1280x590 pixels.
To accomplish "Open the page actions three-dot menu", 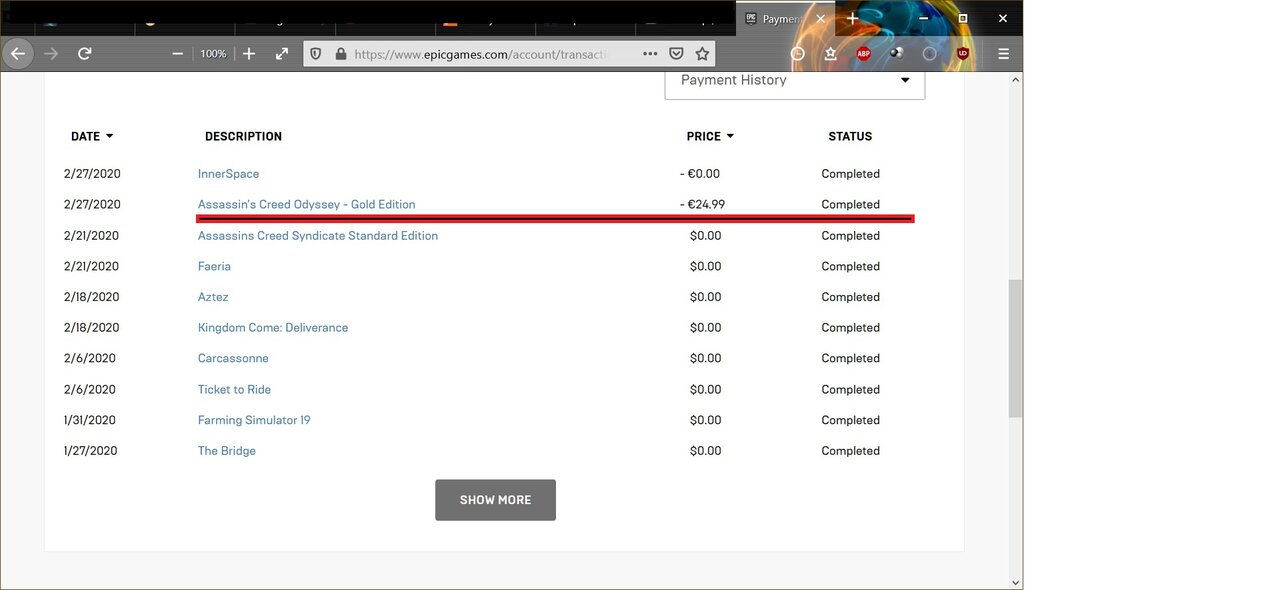I will point(650,54).
